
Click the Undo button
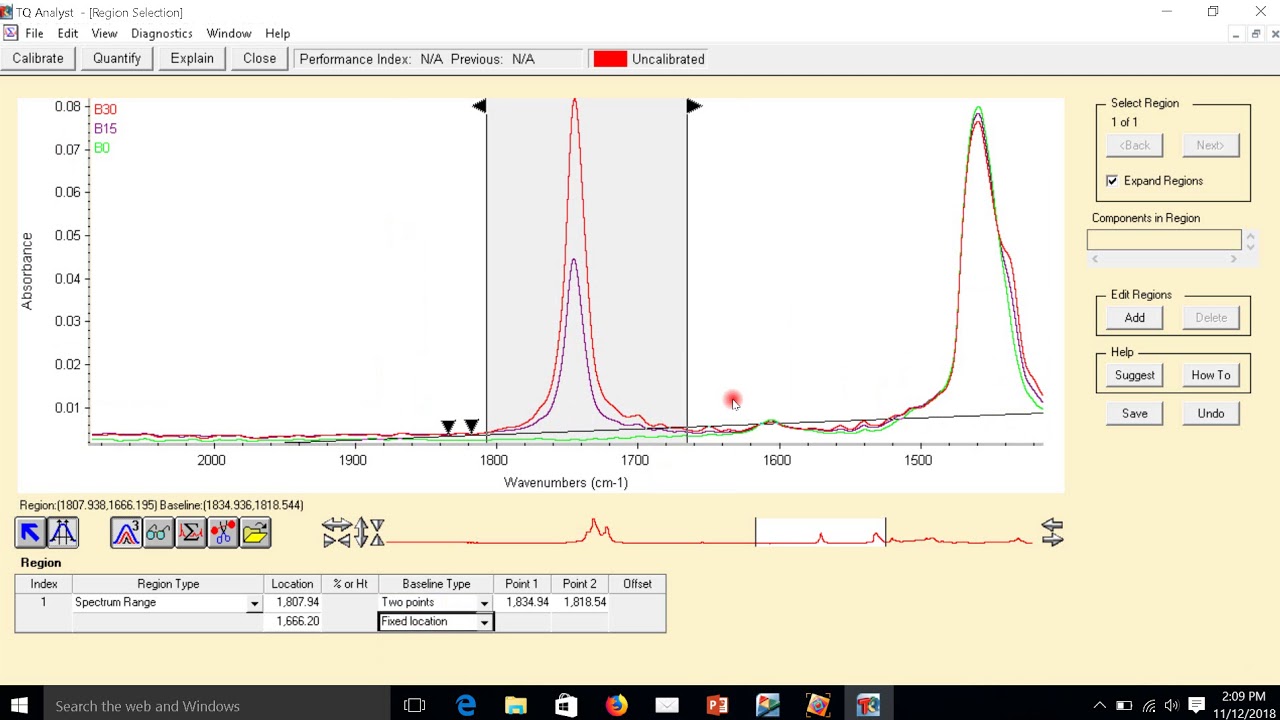coord(1210,413)
